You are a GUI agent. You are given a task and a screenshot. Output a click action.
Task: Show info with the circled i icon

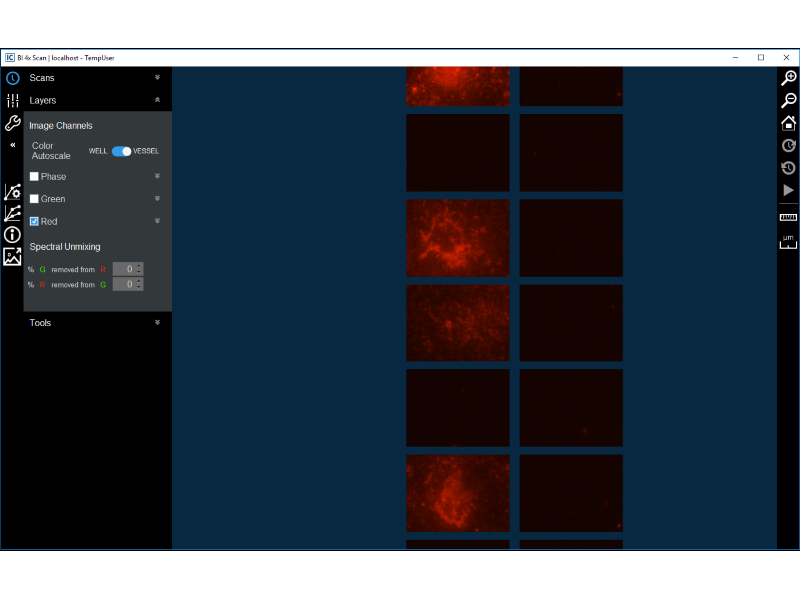point(12,235)
